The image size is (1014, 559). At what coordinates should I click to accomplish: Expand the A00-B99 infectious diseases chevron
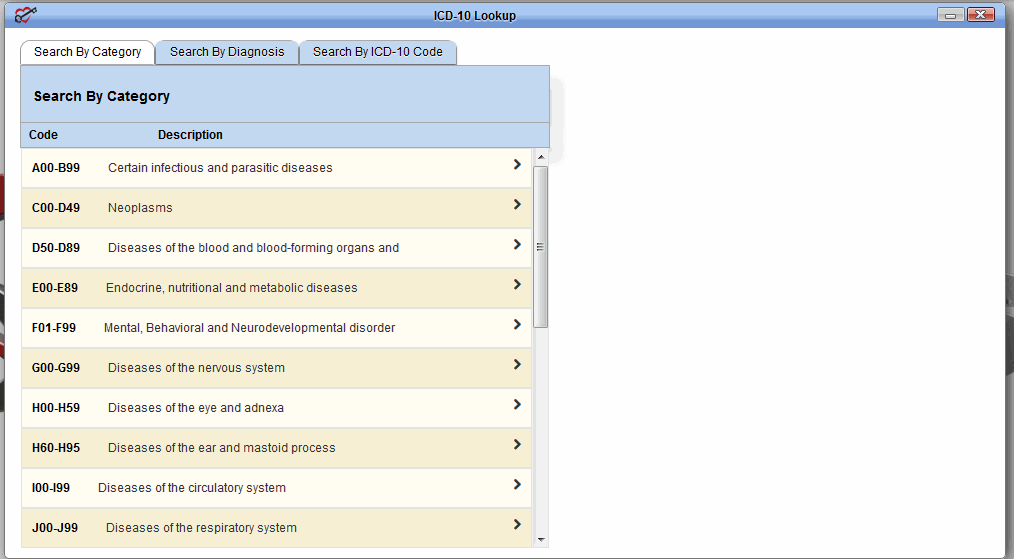517,165
